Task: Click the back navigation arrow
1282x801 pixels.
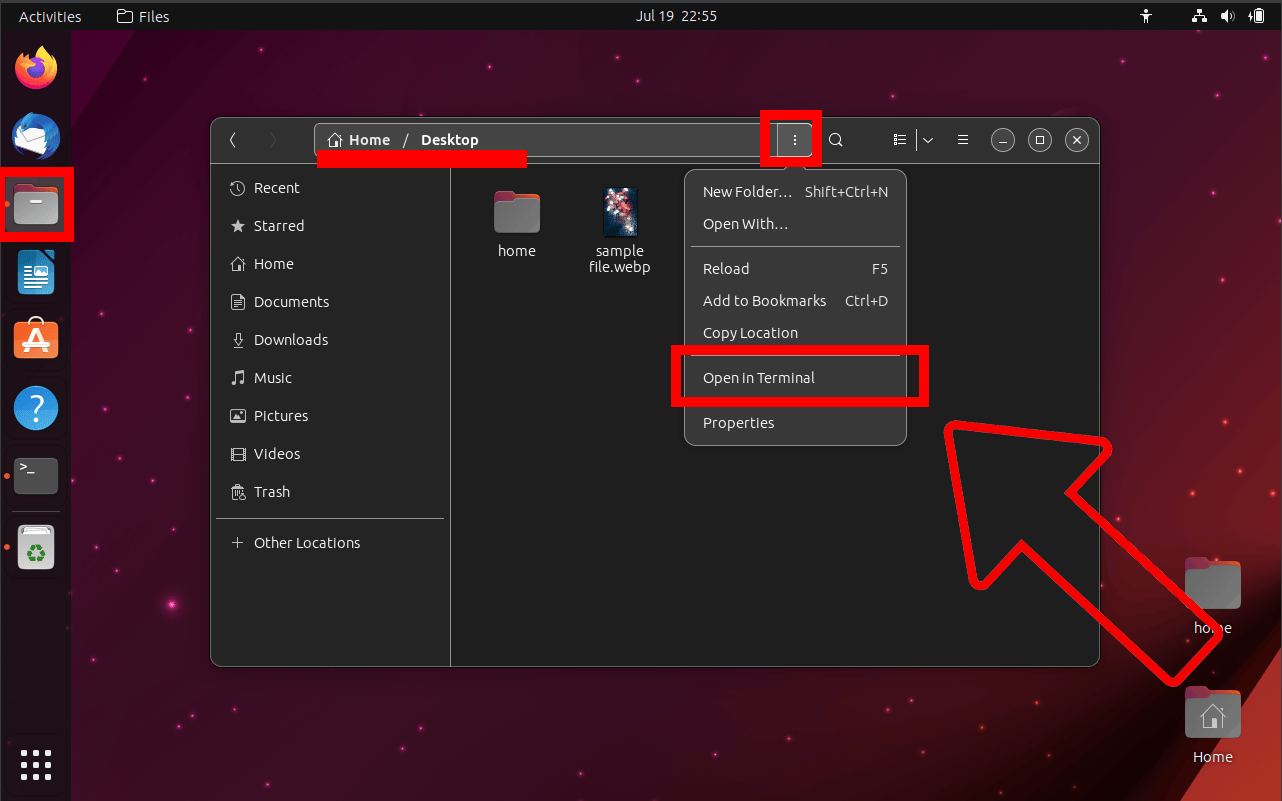Action: click(232, 140)
